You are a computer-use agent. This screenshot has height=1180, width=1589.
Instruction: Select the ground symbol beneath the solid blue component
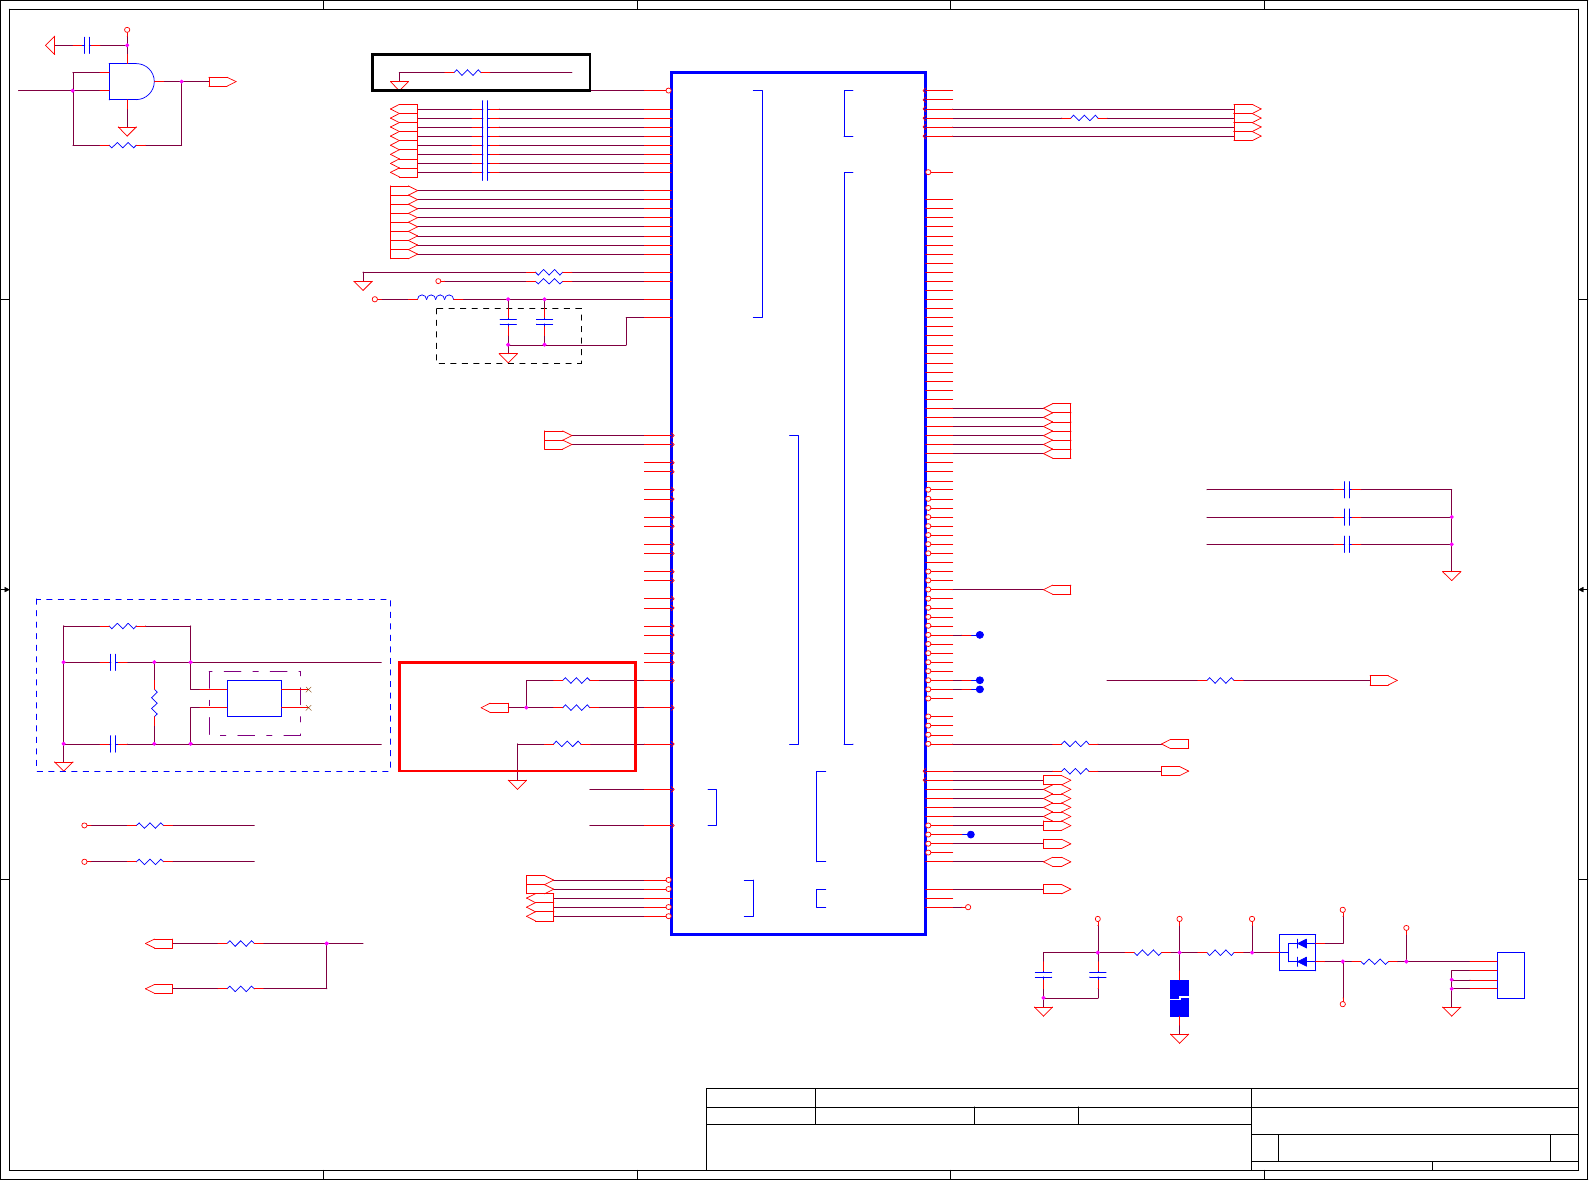pyautogui.click(x=1179, y=1039)
